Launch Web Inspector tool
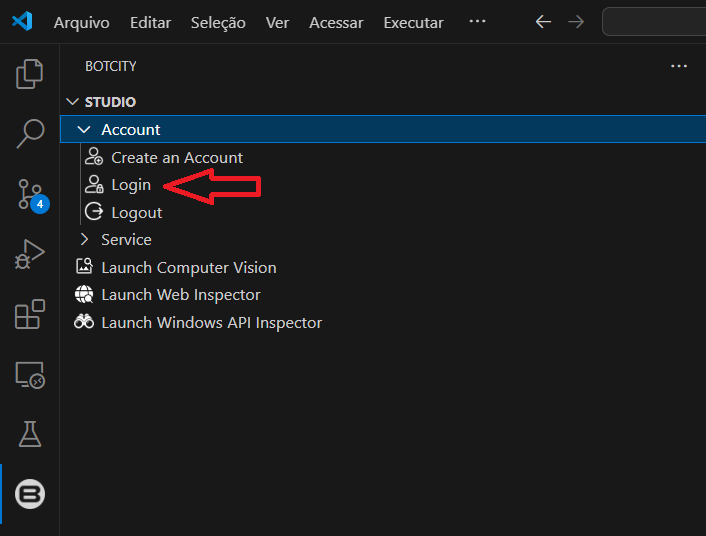Screen dimensions: 706x536 pyautogui.click(x=180, y=295)
